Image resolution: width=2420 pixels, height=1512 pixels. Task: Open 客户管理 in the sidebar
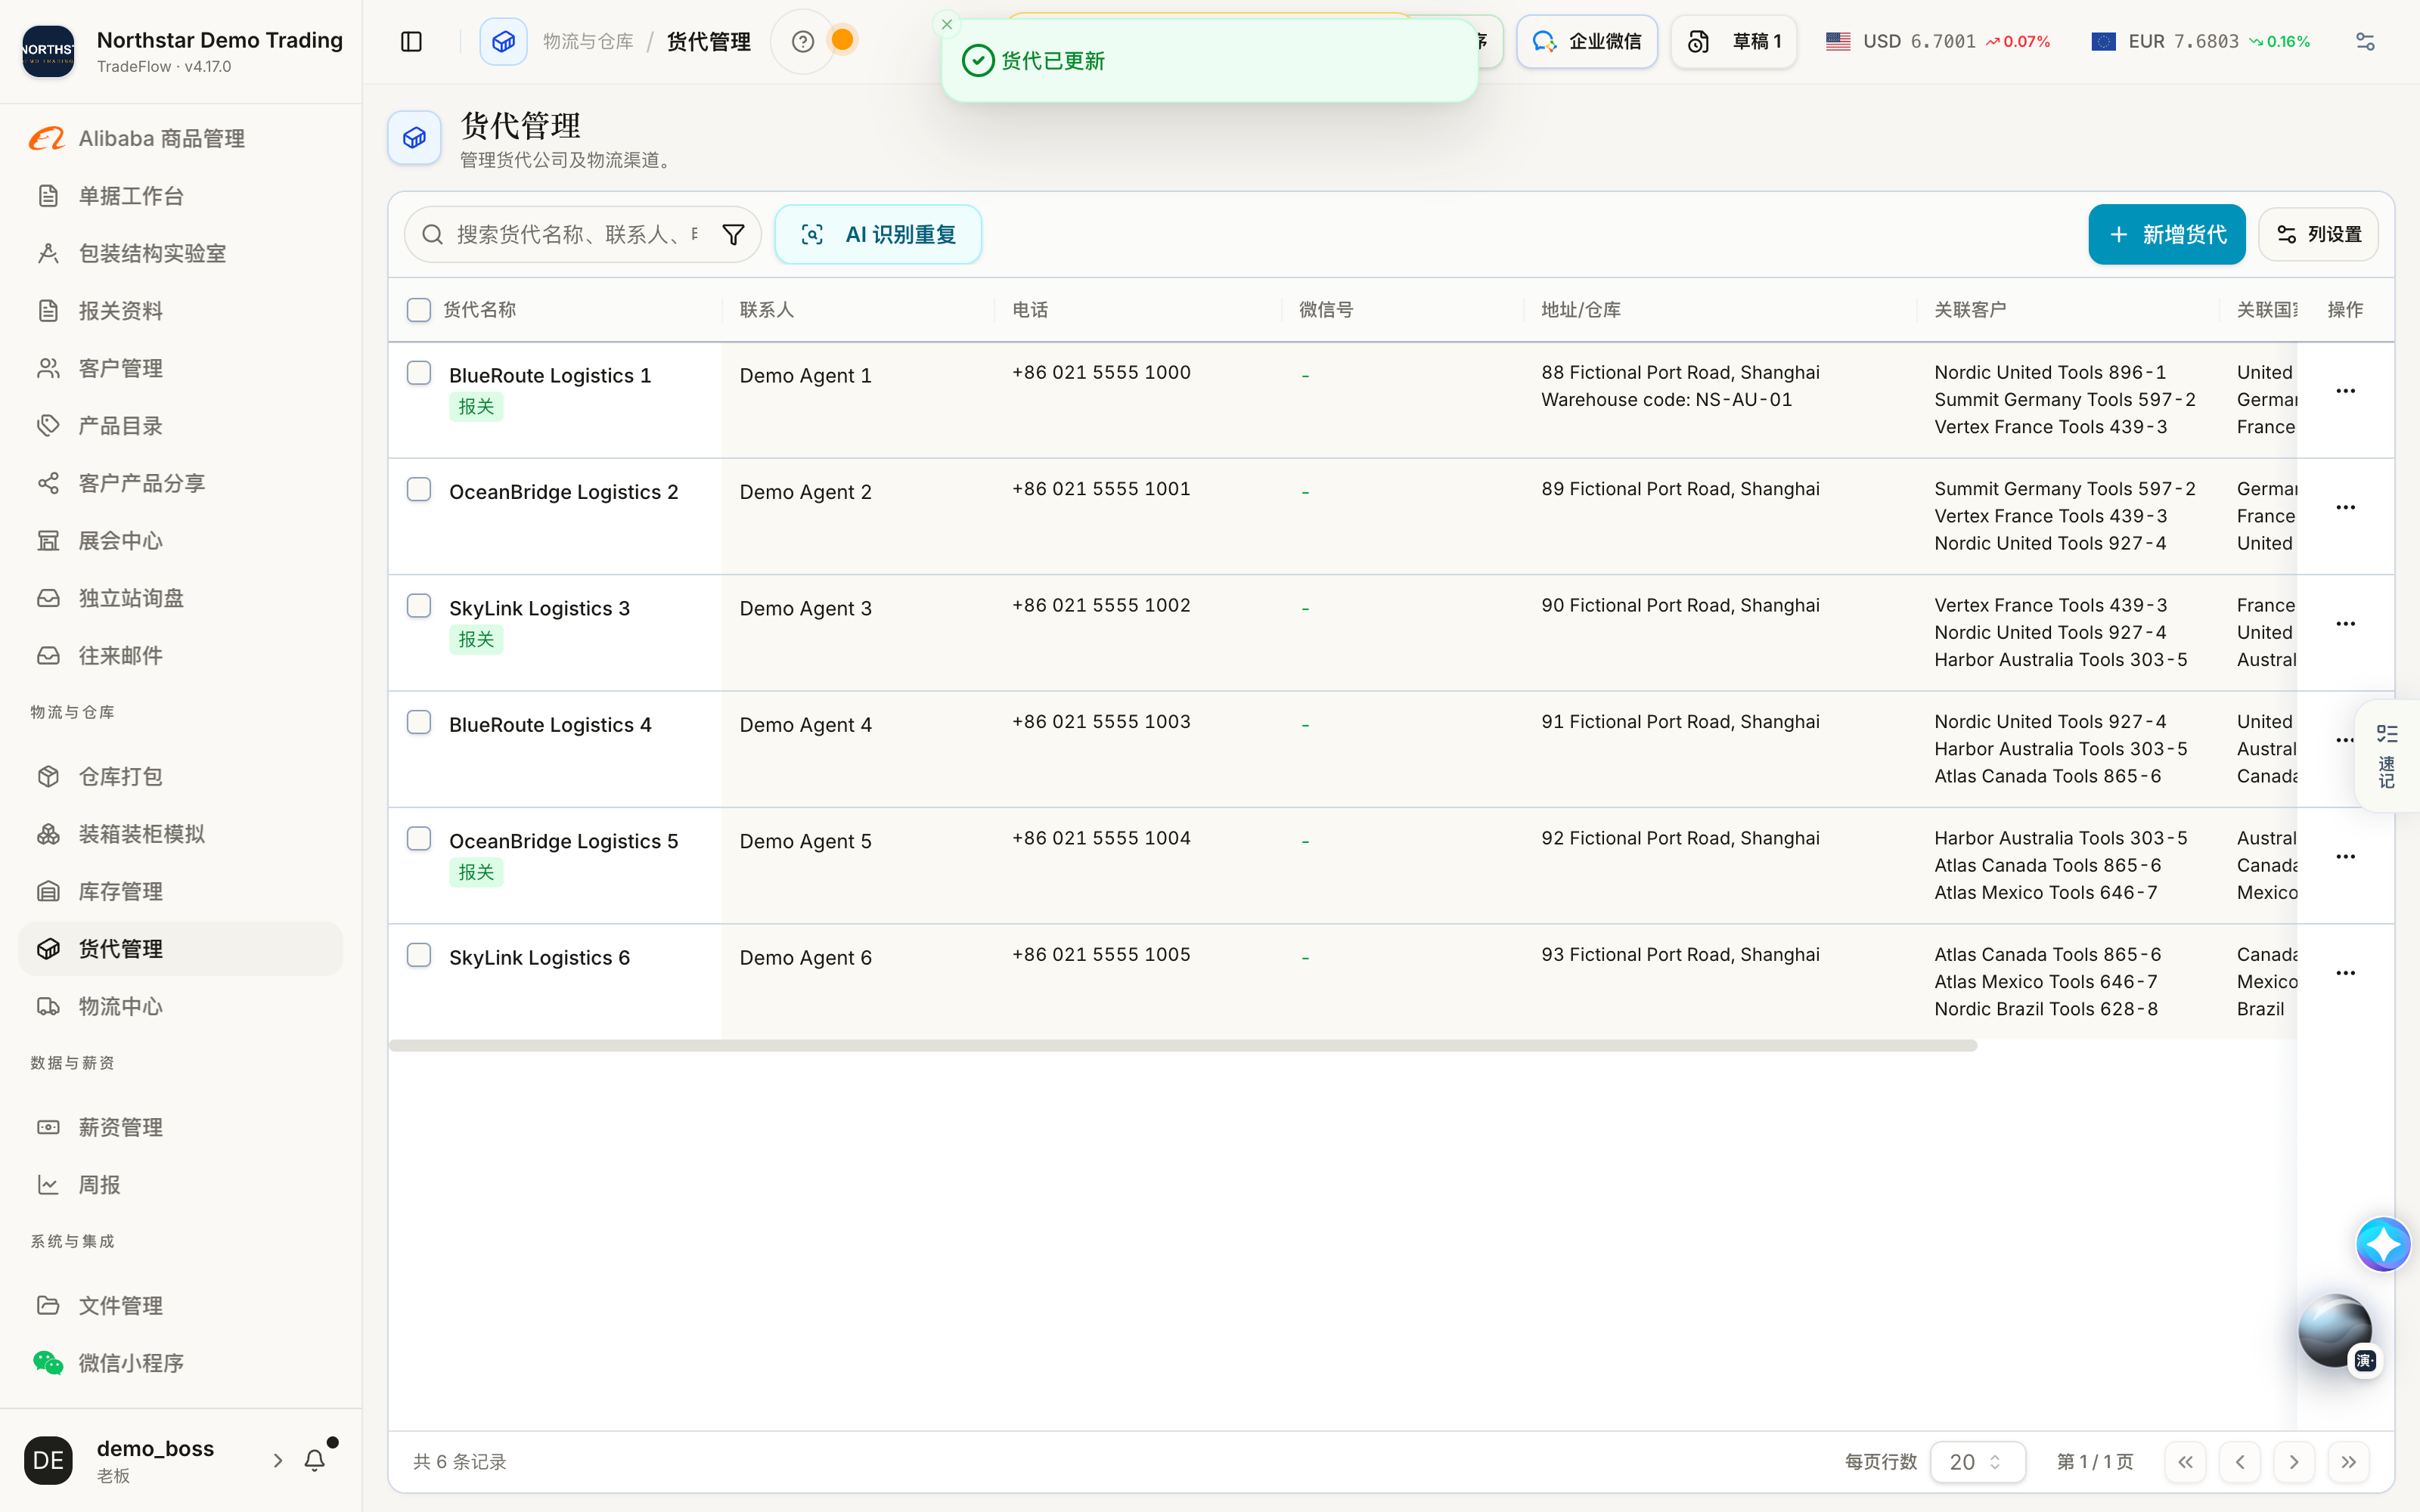(x=180, y=368)
